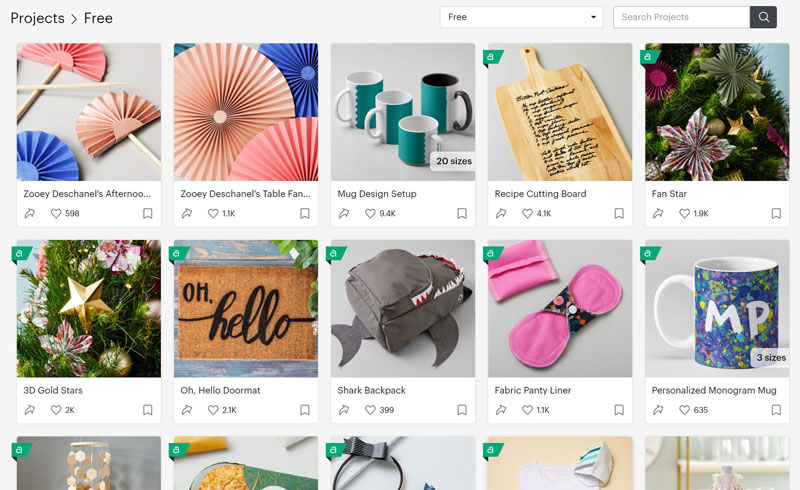
Task: Open the Mug Design Setup thumbnail
Action: (x=403, y=112)
